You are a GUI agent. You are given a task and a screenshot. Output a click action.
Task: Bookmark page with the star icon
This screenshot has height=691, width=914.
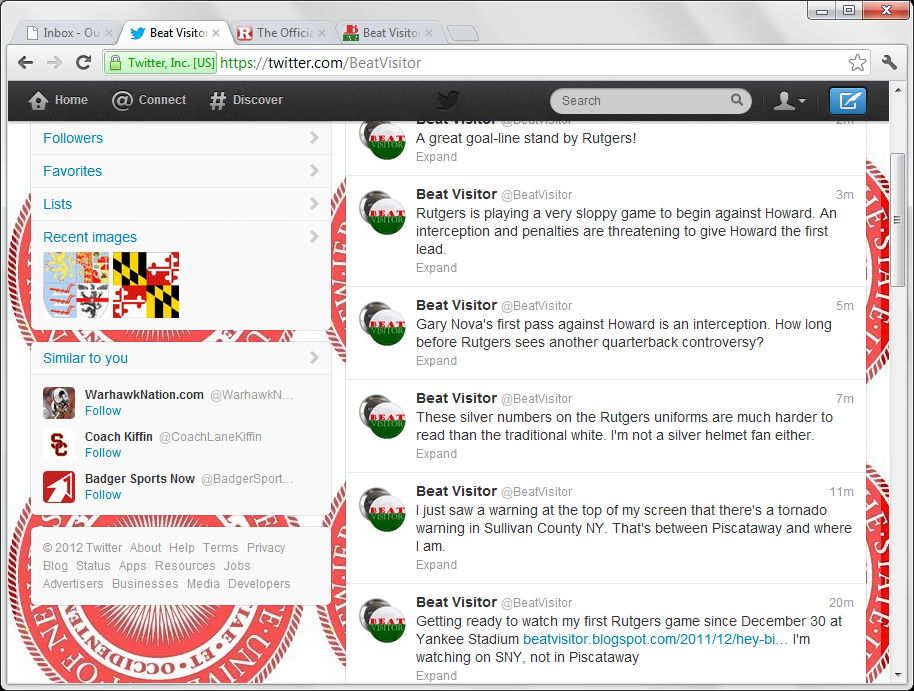[857, 62]
